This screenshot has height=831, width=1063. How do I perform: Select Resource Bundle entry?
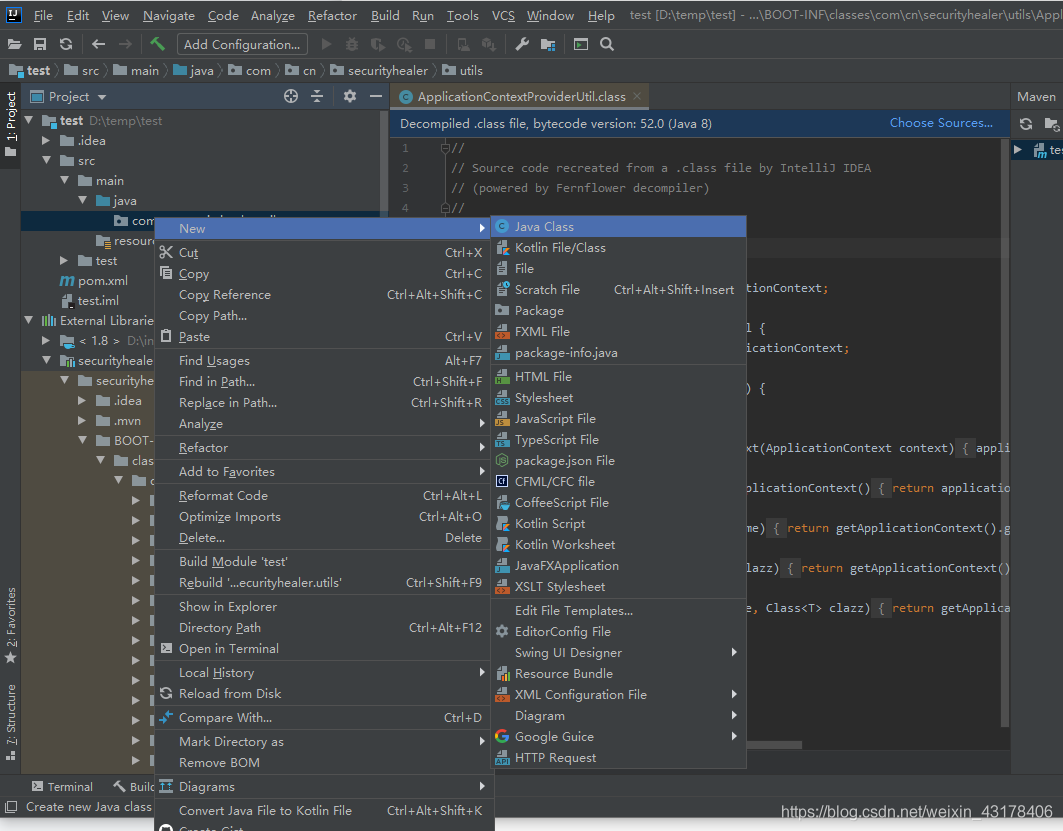pos(618,673)
